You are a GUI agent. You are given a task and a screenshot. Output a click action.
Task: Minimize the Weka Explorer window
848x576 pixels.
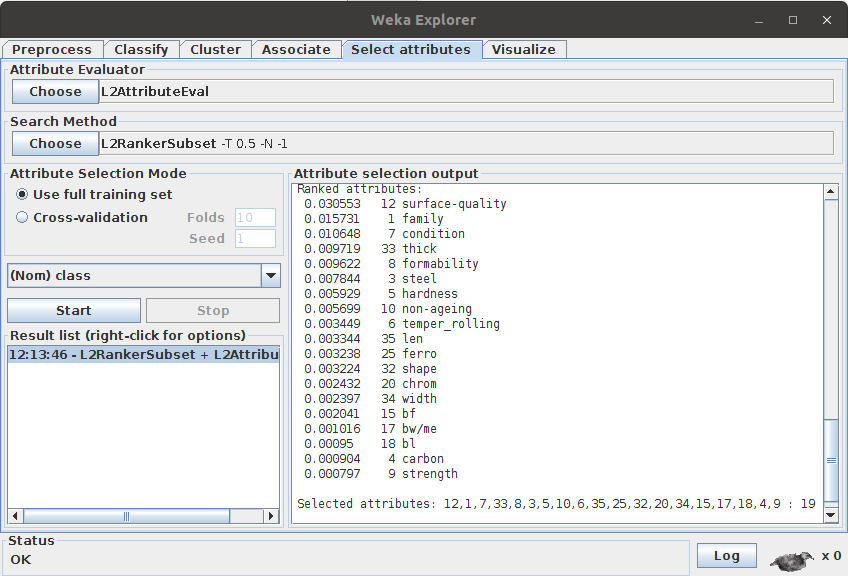pos(759,21)
